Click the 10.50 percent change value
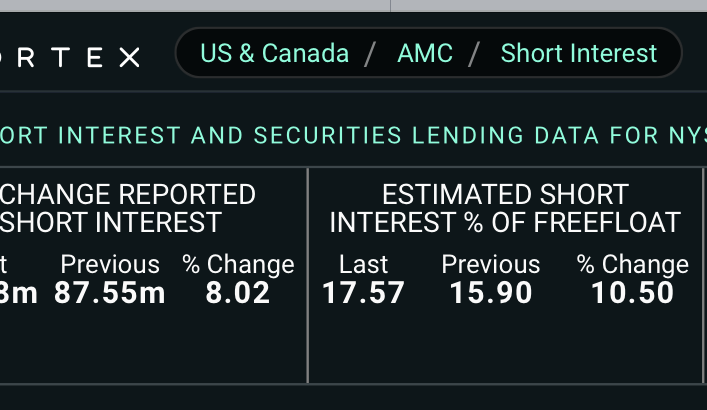Screen dimensions: 707x410 (x=632, y=293)
